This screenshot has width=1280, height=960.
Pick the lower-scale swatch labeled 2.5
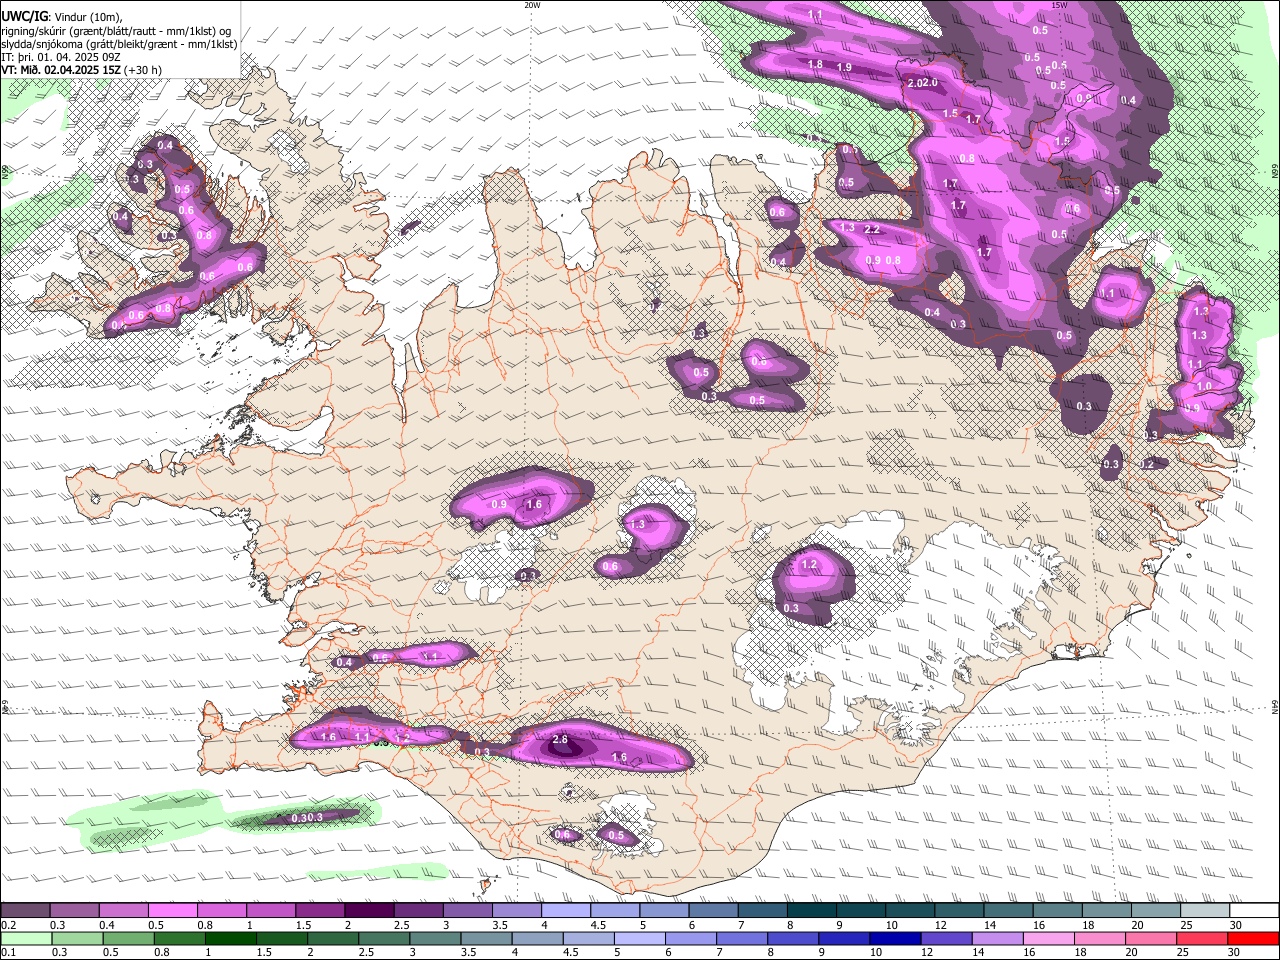pyautogui.click(x=384, y=938)
